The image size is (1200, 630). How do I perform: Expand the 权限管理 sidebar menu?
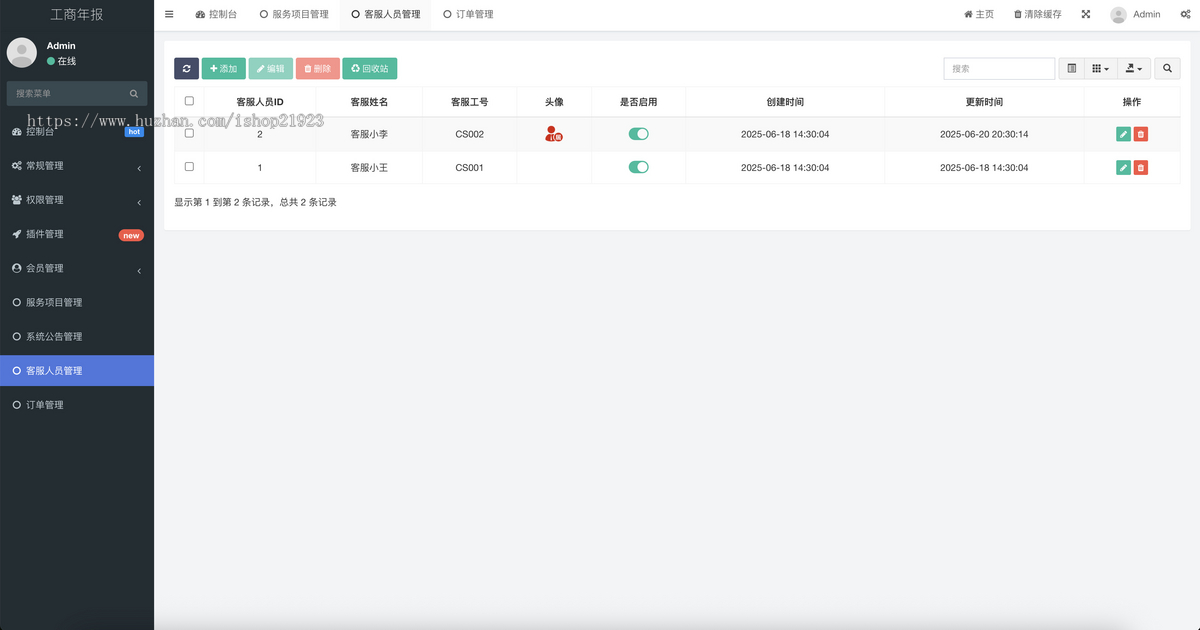[77, 200]
